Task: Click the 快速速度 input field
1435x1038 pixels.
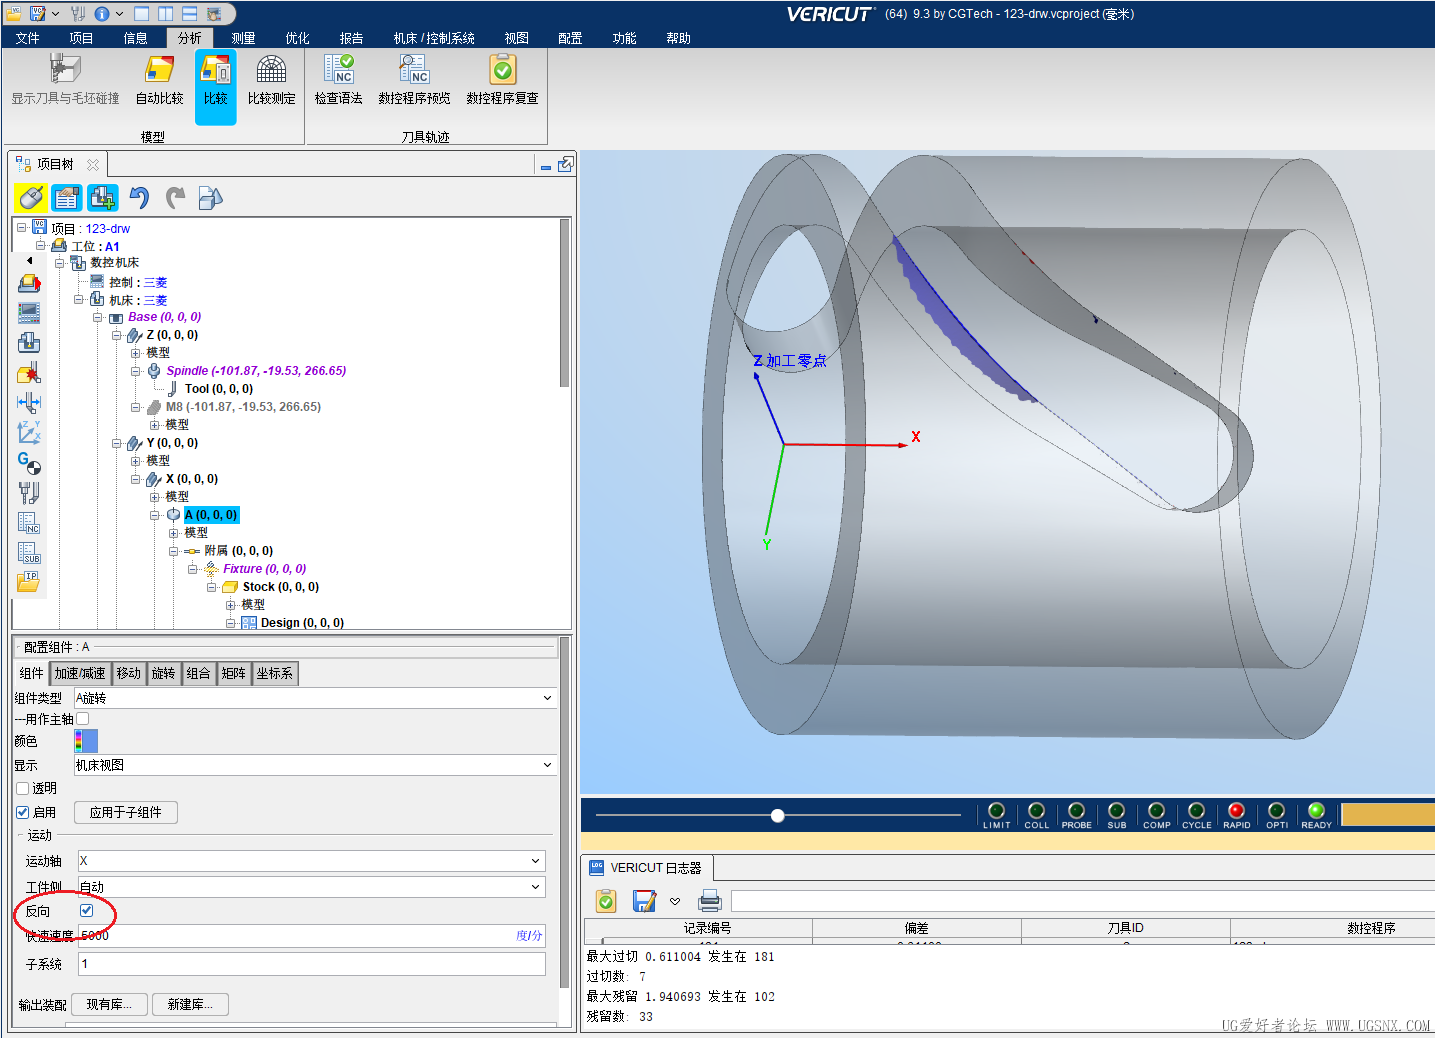Action: click(311, 936)
